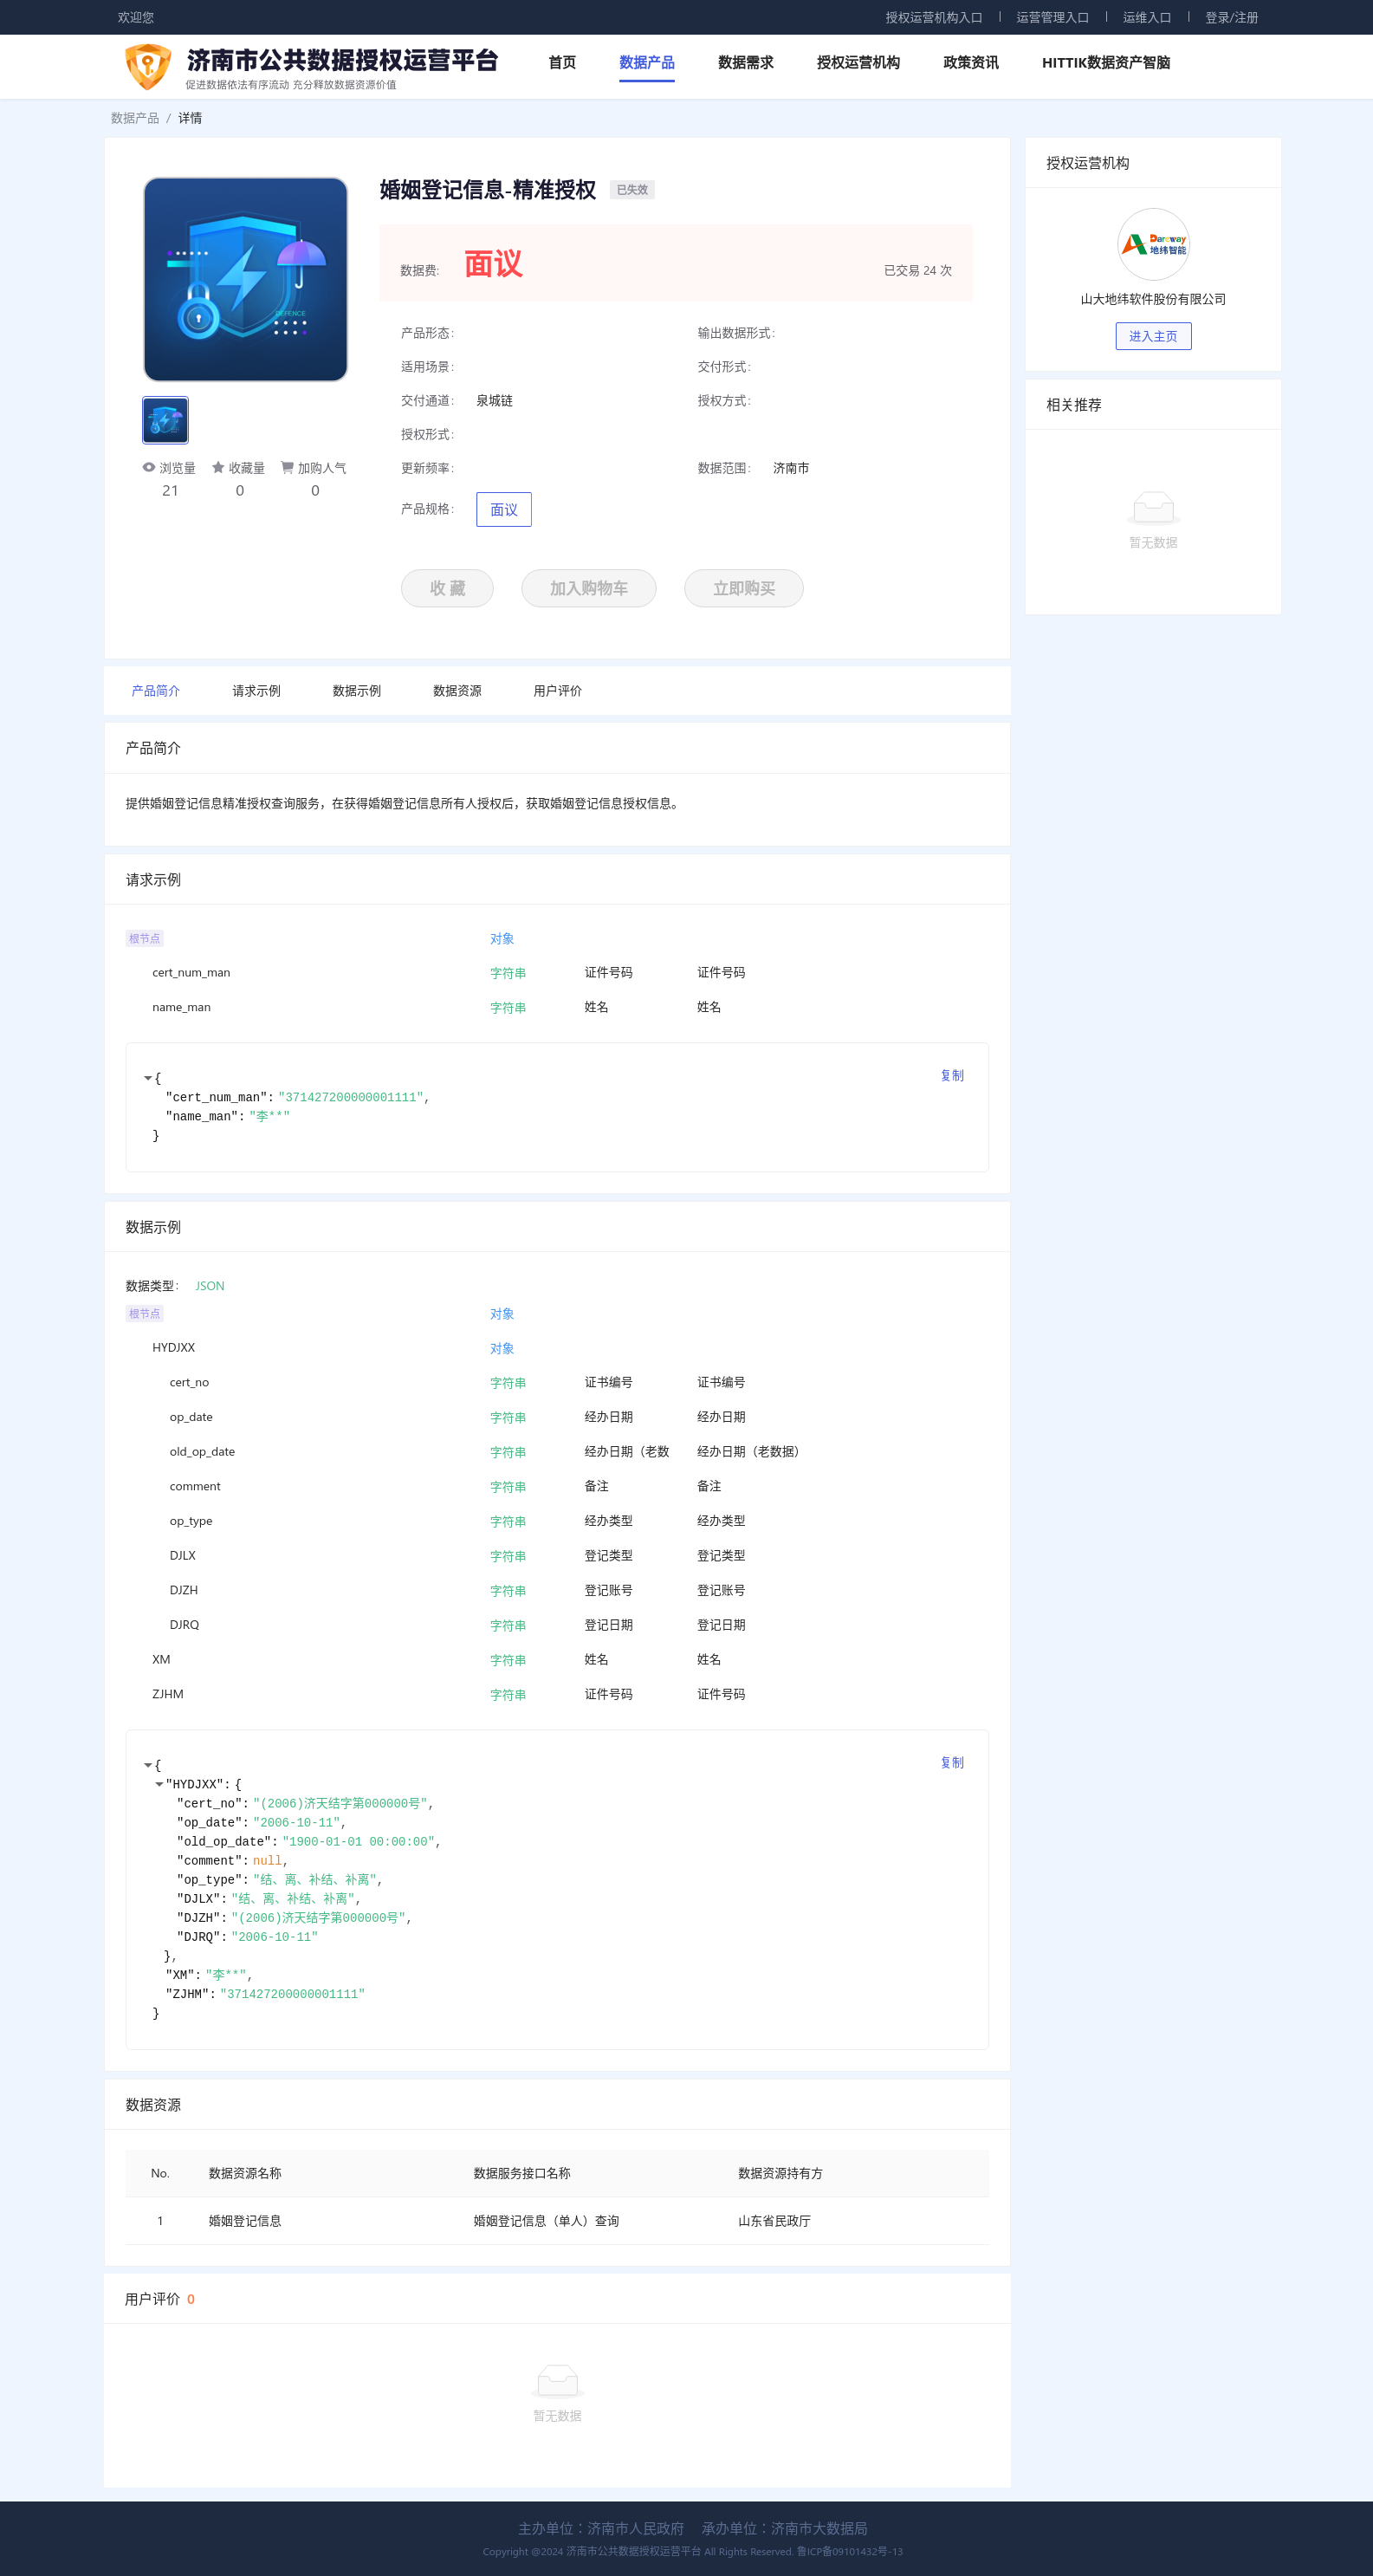Open the 运维入口 top link
The width and height of the screenshot is (1373, 2576).
click(1147, 17)
